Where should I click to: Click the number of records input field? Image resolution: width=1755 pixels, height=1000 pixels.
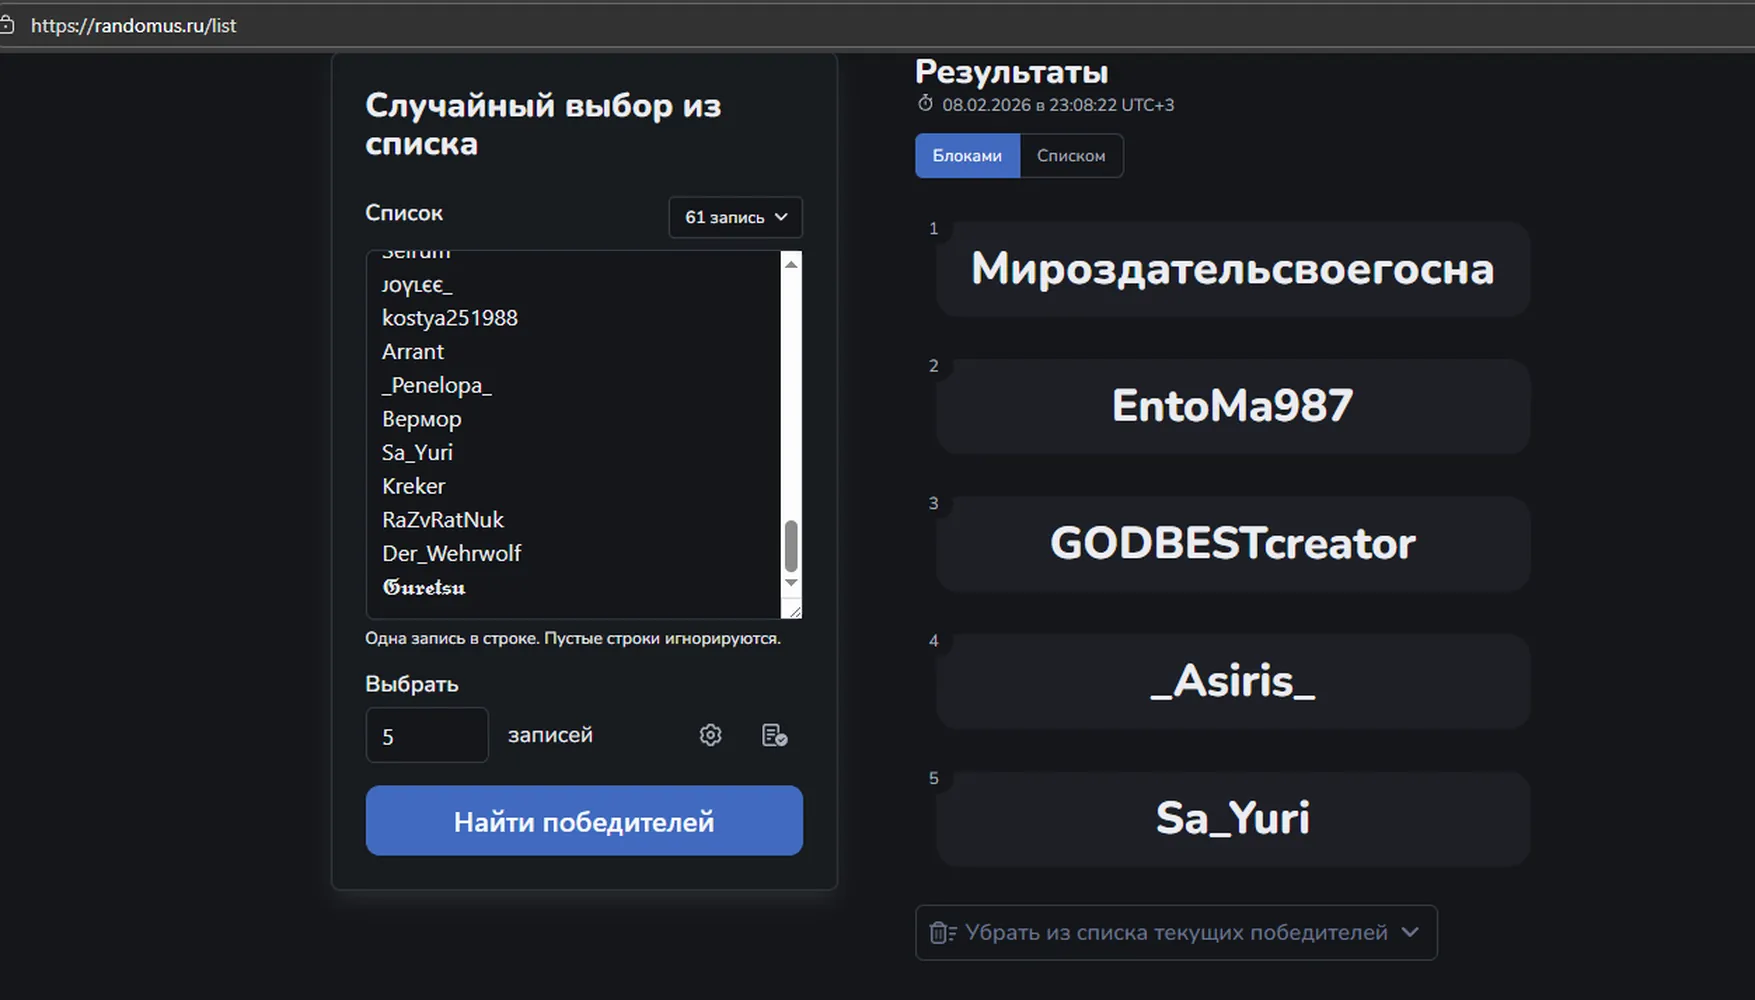427,735
